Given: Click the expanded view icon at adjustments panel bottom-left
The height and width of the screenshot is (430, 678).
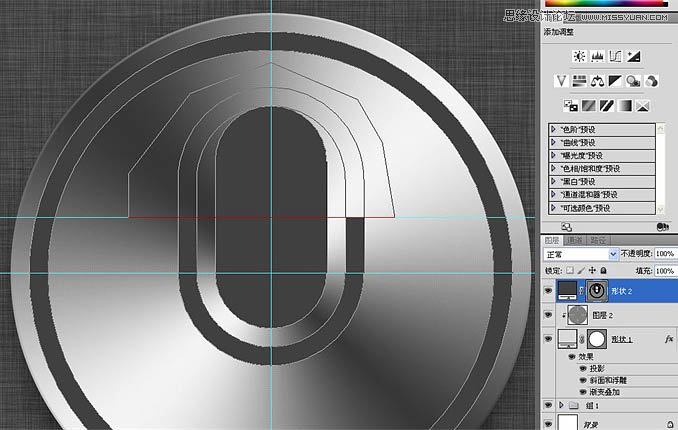Looking at the screenshot, I should coord(566,227).
